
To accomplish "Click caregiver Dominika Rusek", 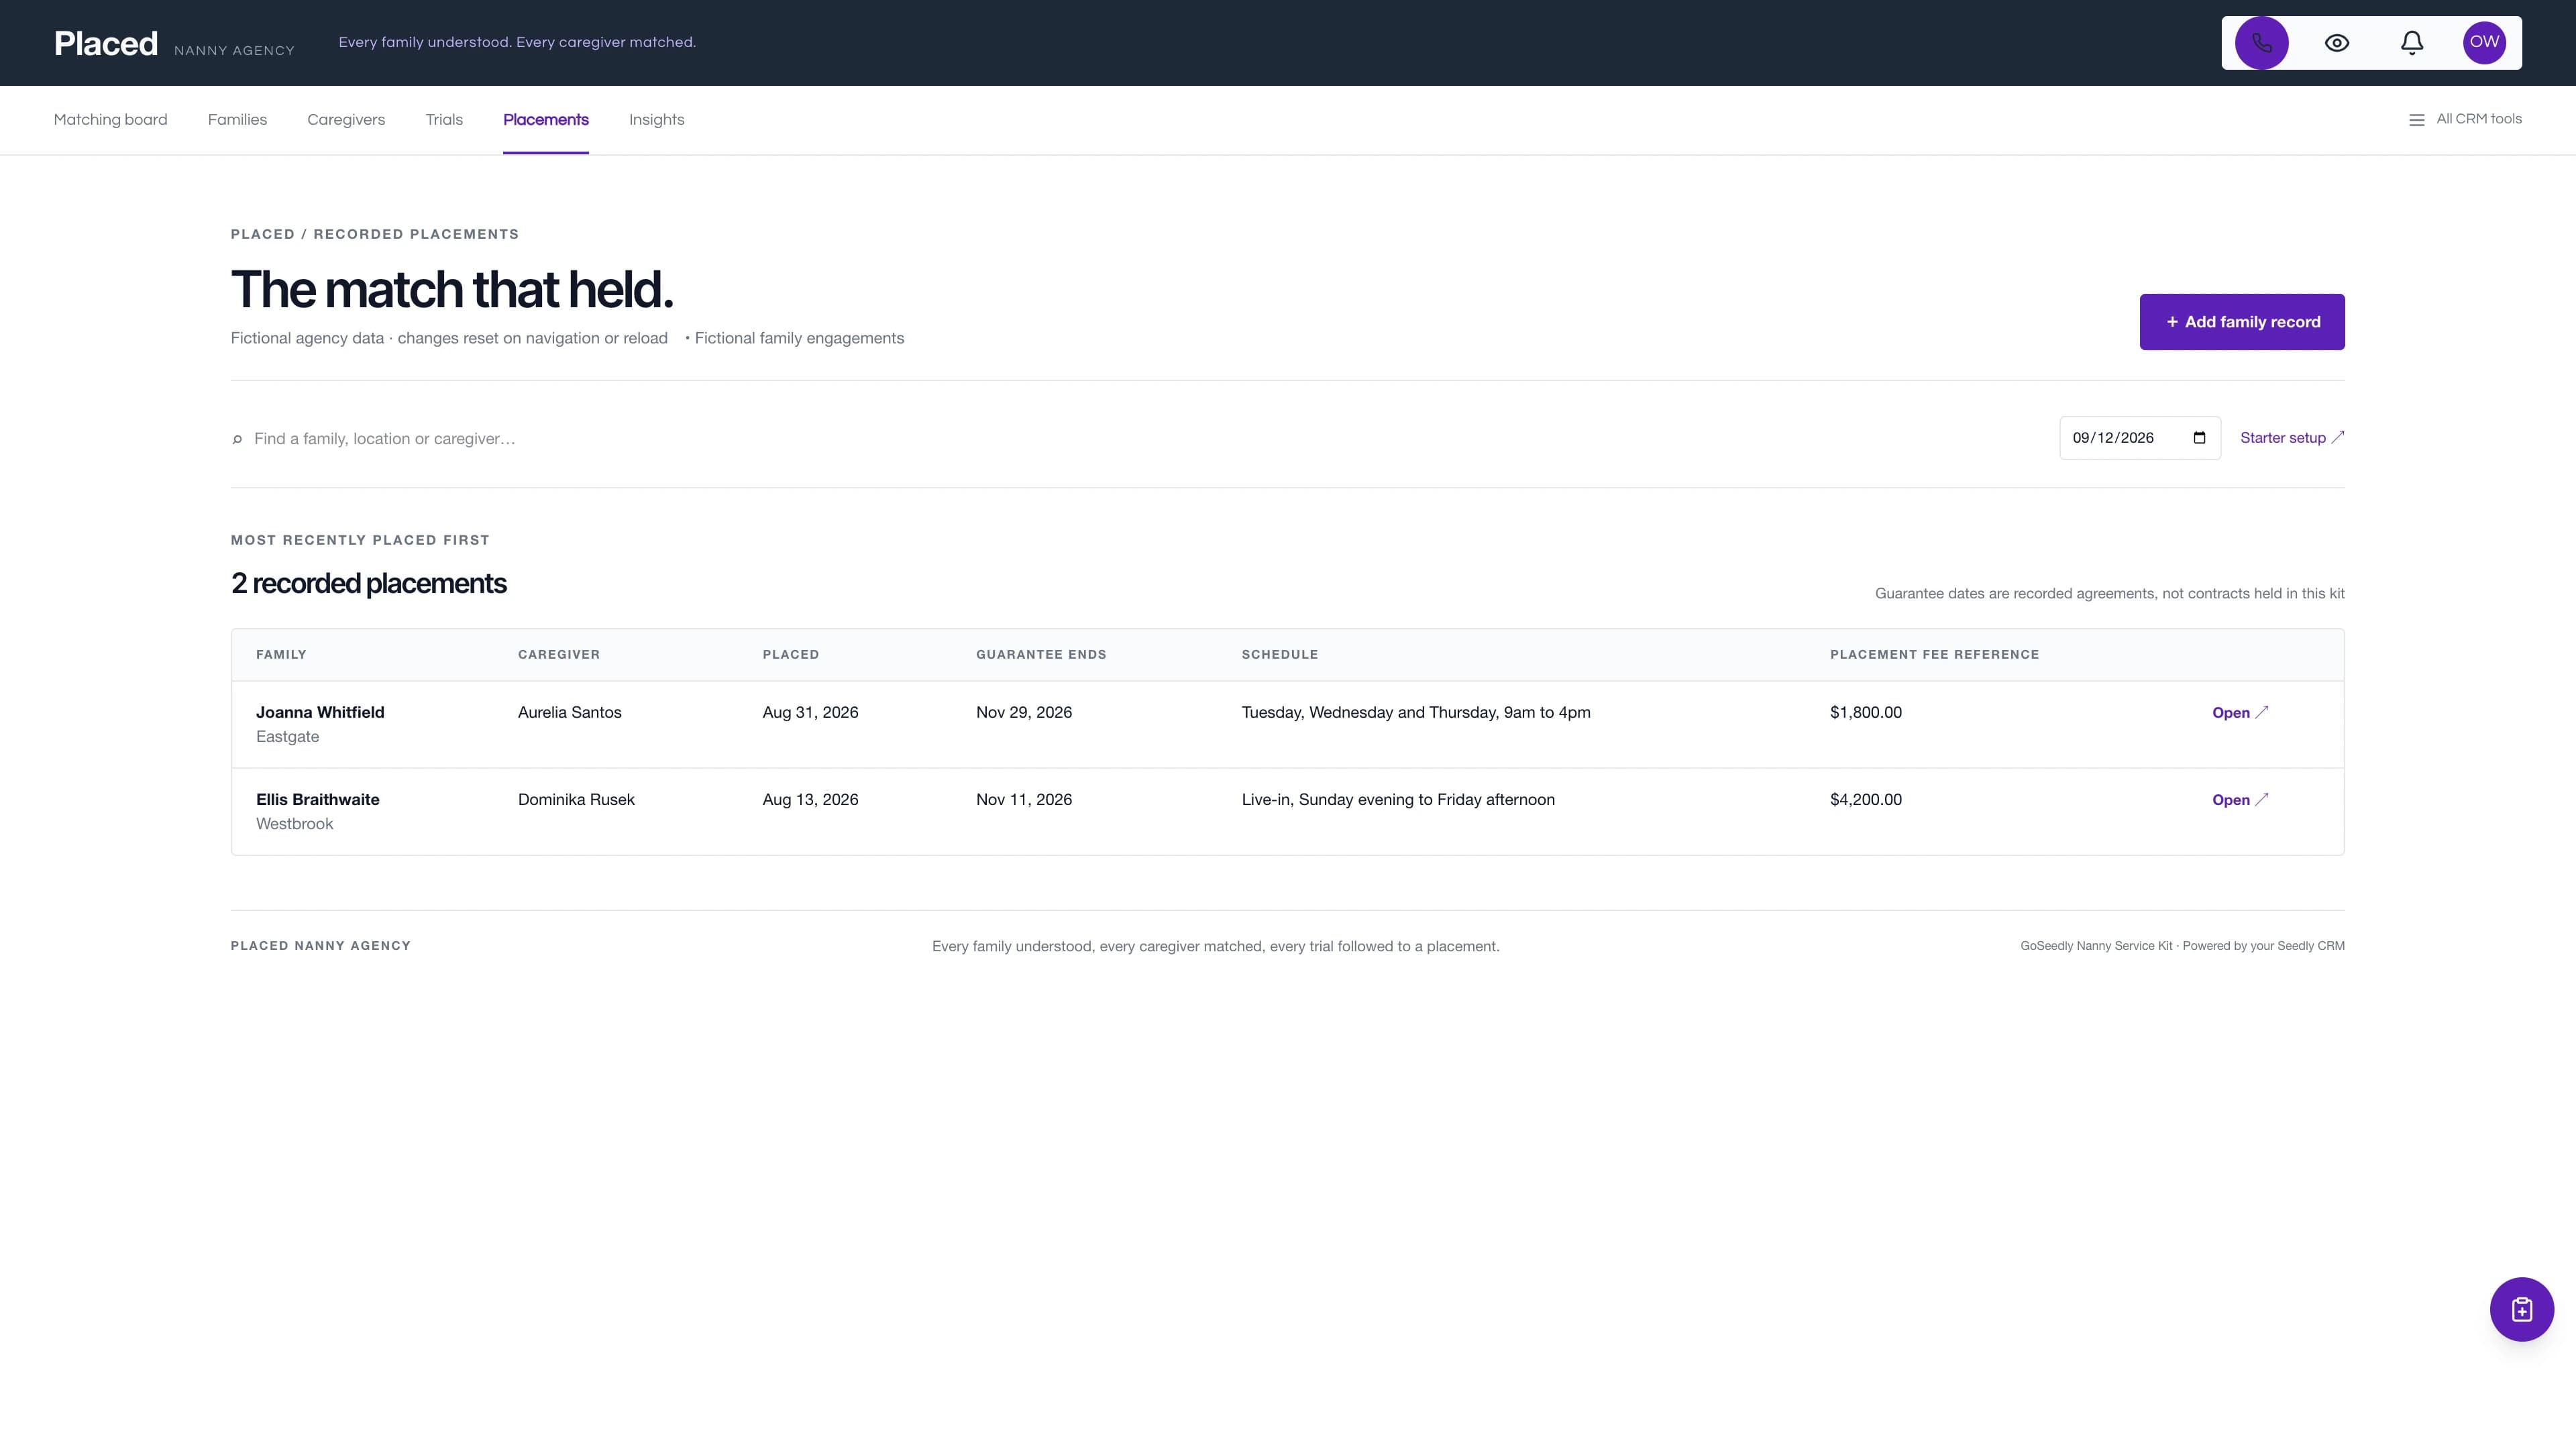I will [x=576, y=799].
